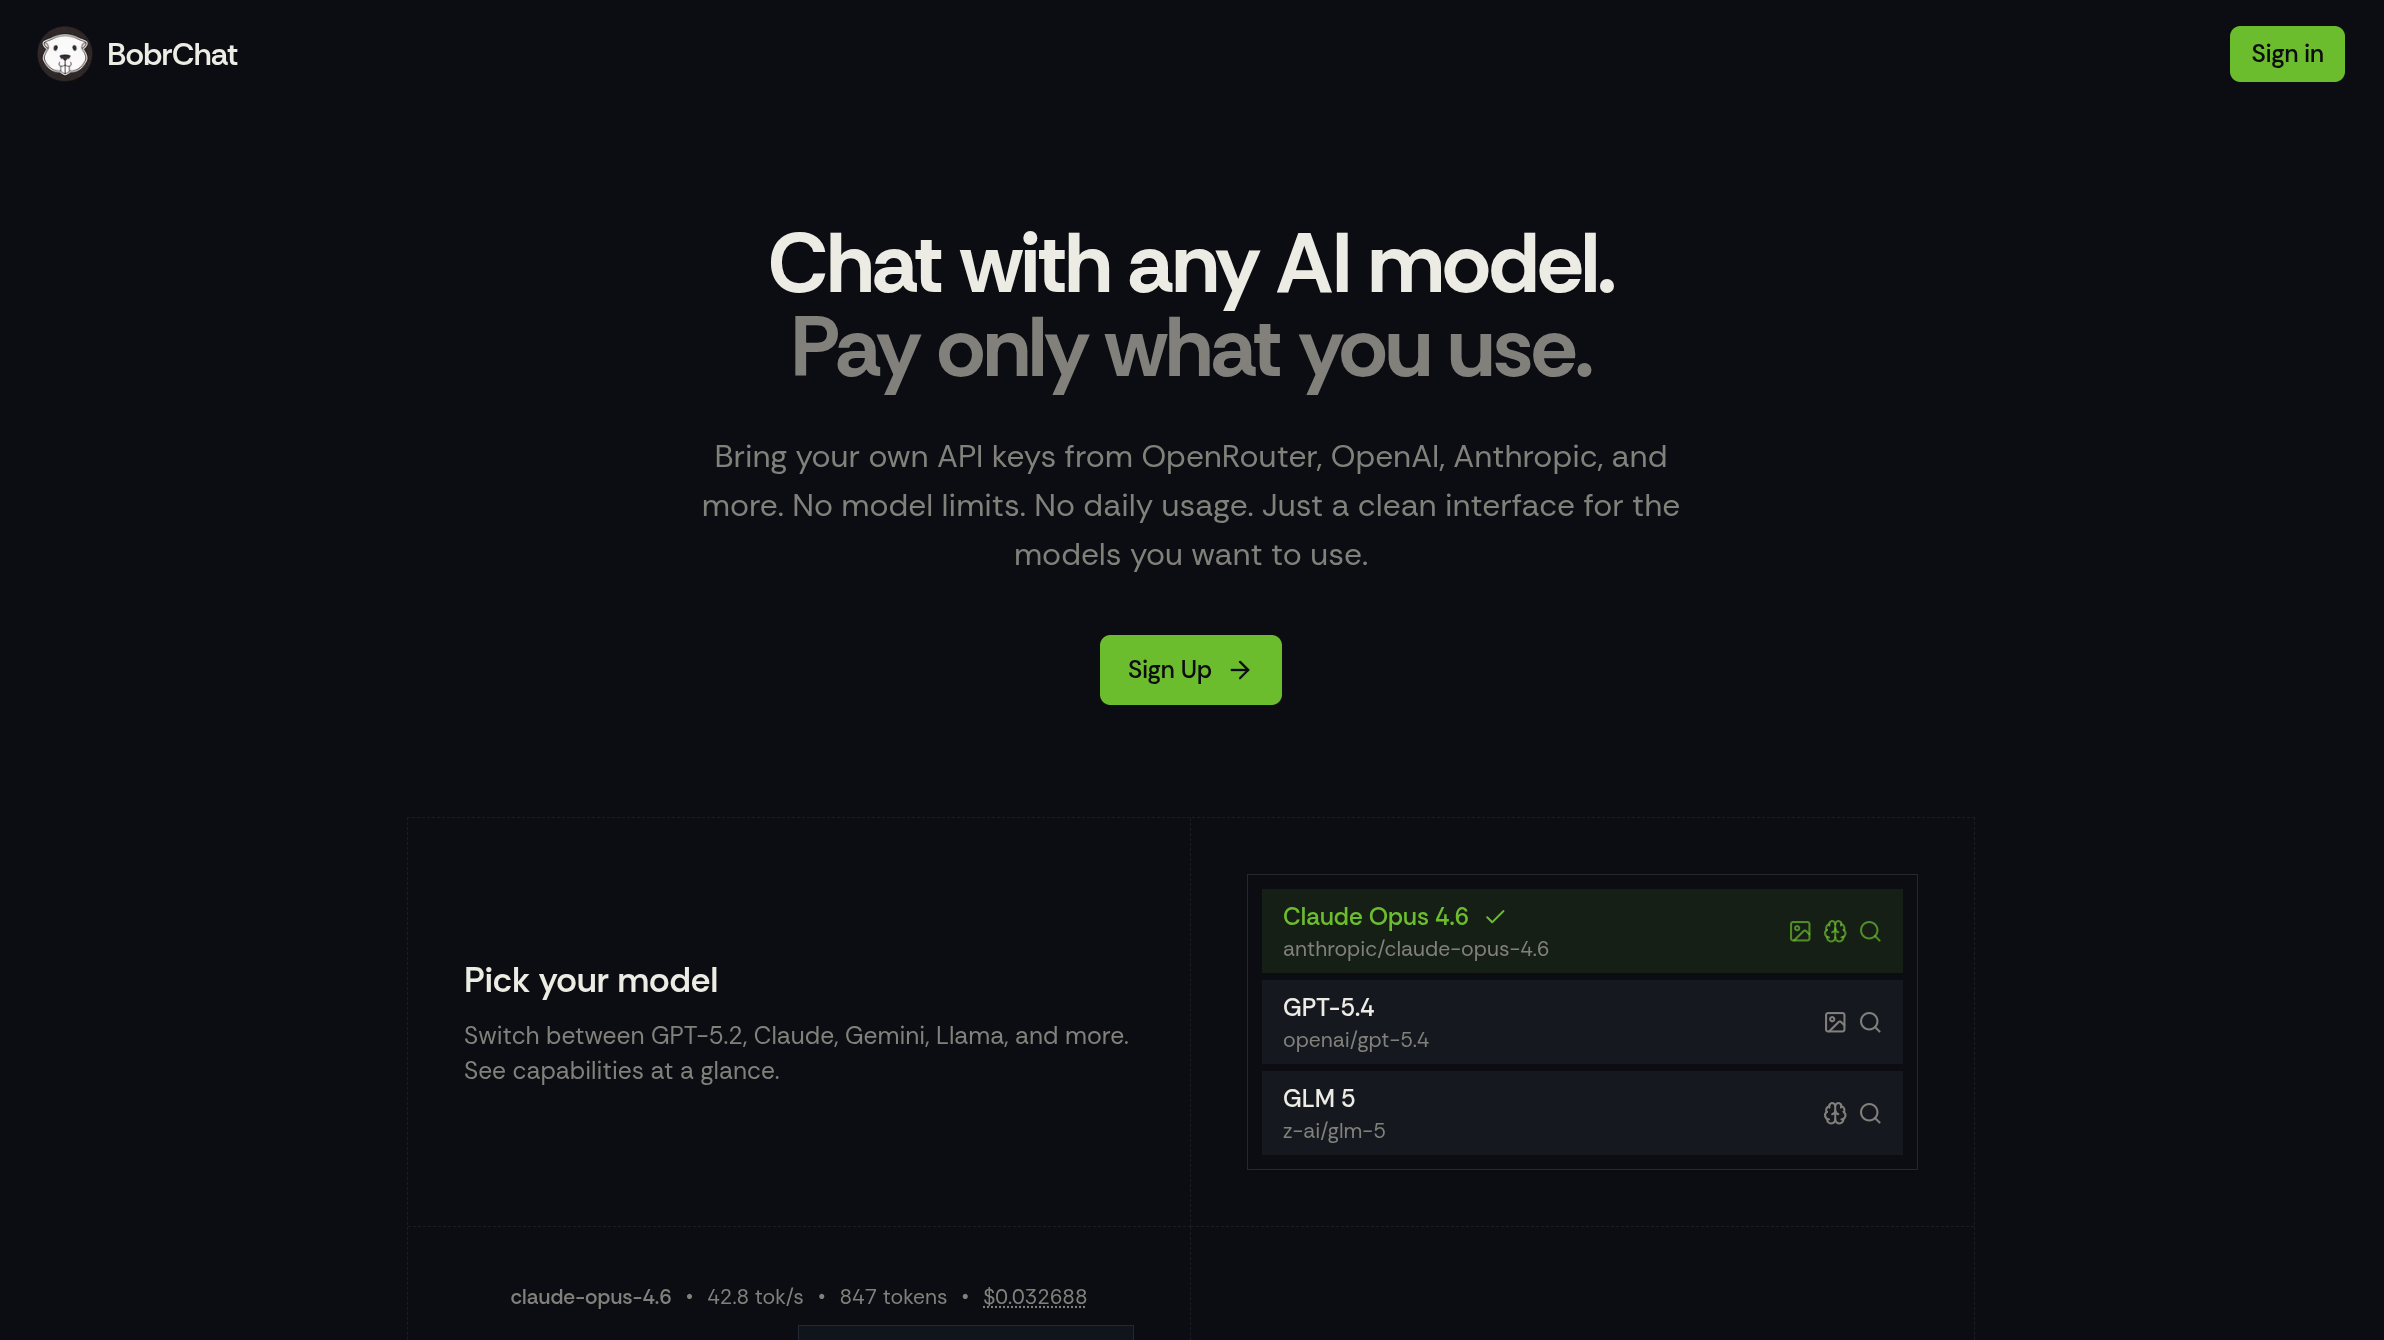Click the arrow icon in Sign Up button
The width and height of the screenshot is (2384, 1340).
(1240, 670)
